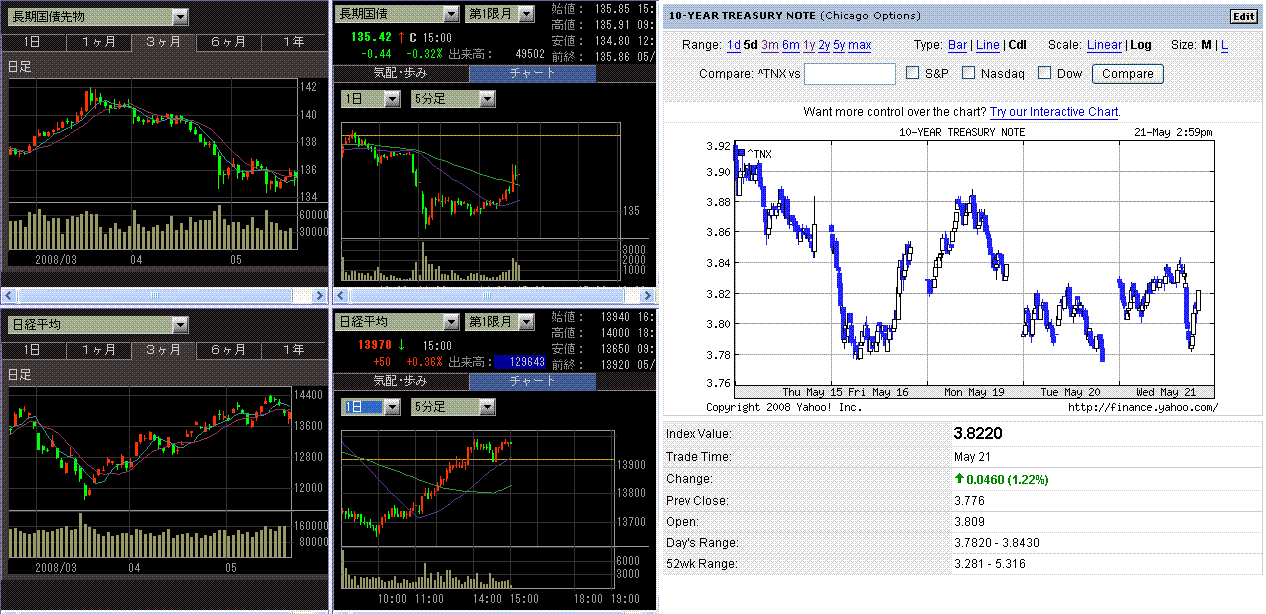Click the ^TNX compare symbol input field

(x=849, y=74)
